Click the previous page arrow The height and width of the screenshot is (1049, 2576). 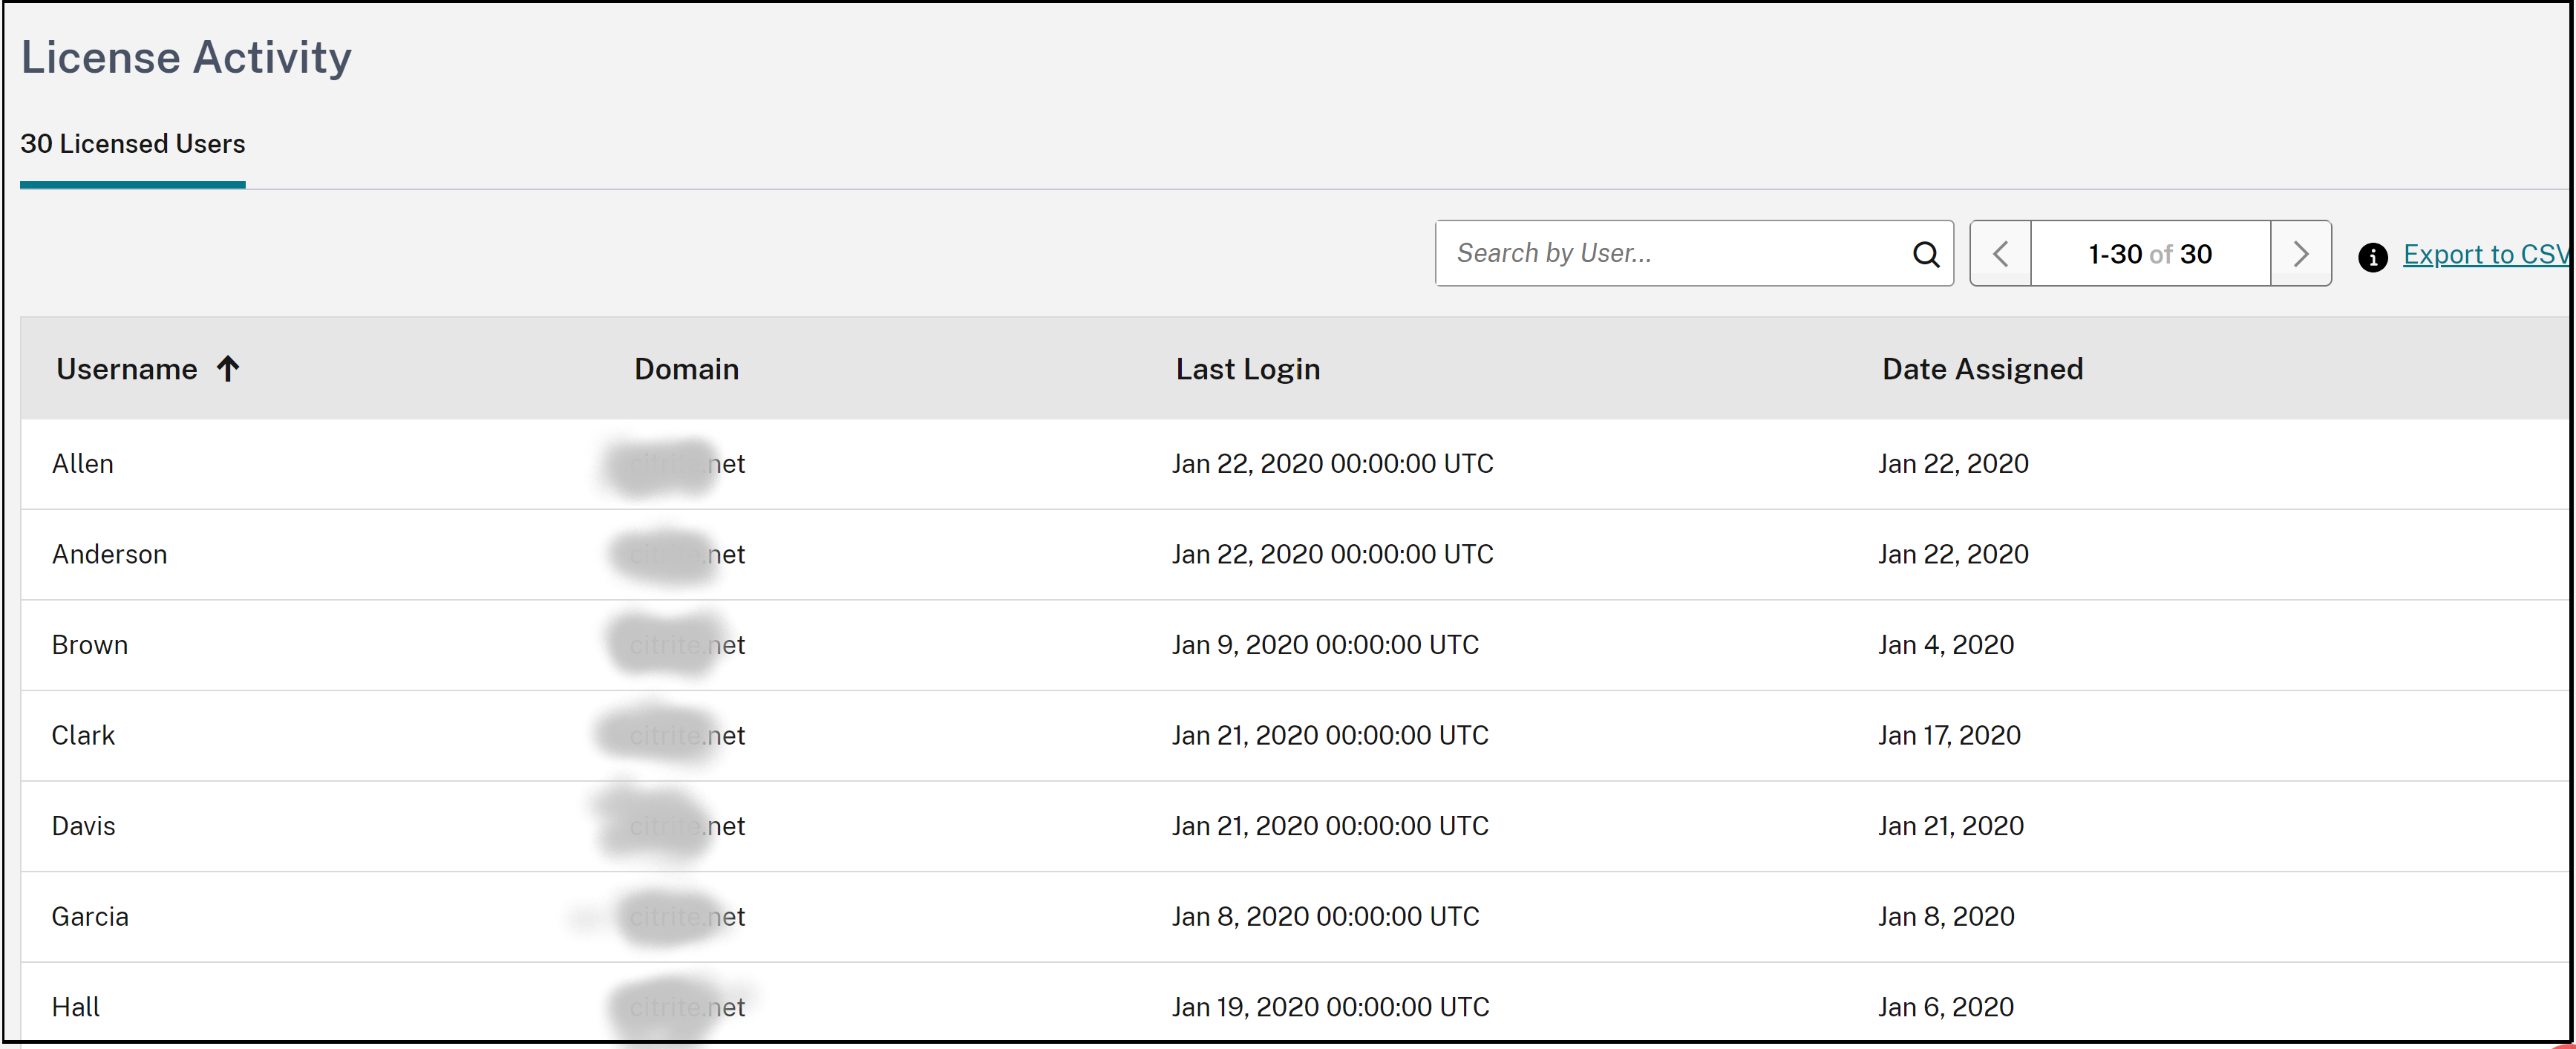2001,253
